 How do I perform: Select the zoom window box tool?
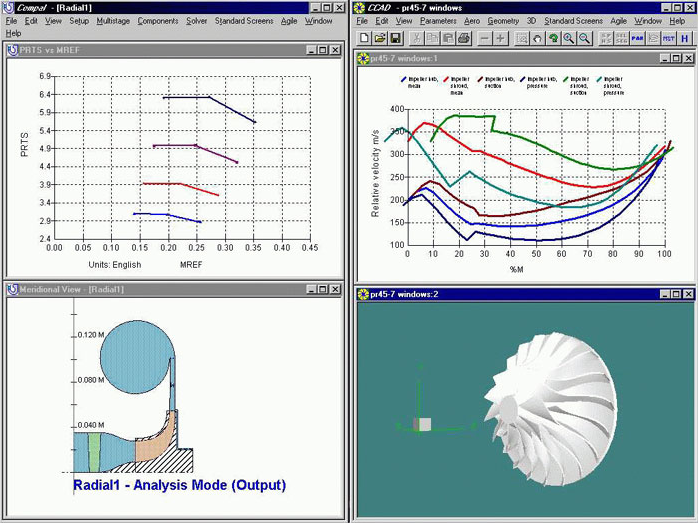(521, 38)
